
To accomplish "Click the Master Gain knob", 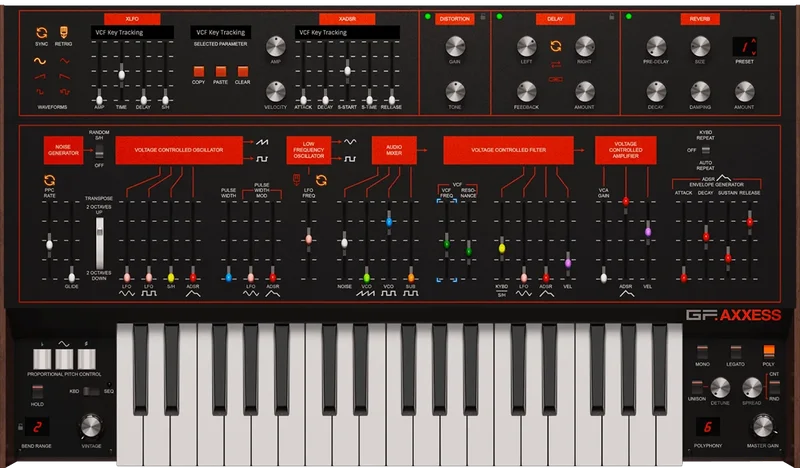I will point(763,426).
